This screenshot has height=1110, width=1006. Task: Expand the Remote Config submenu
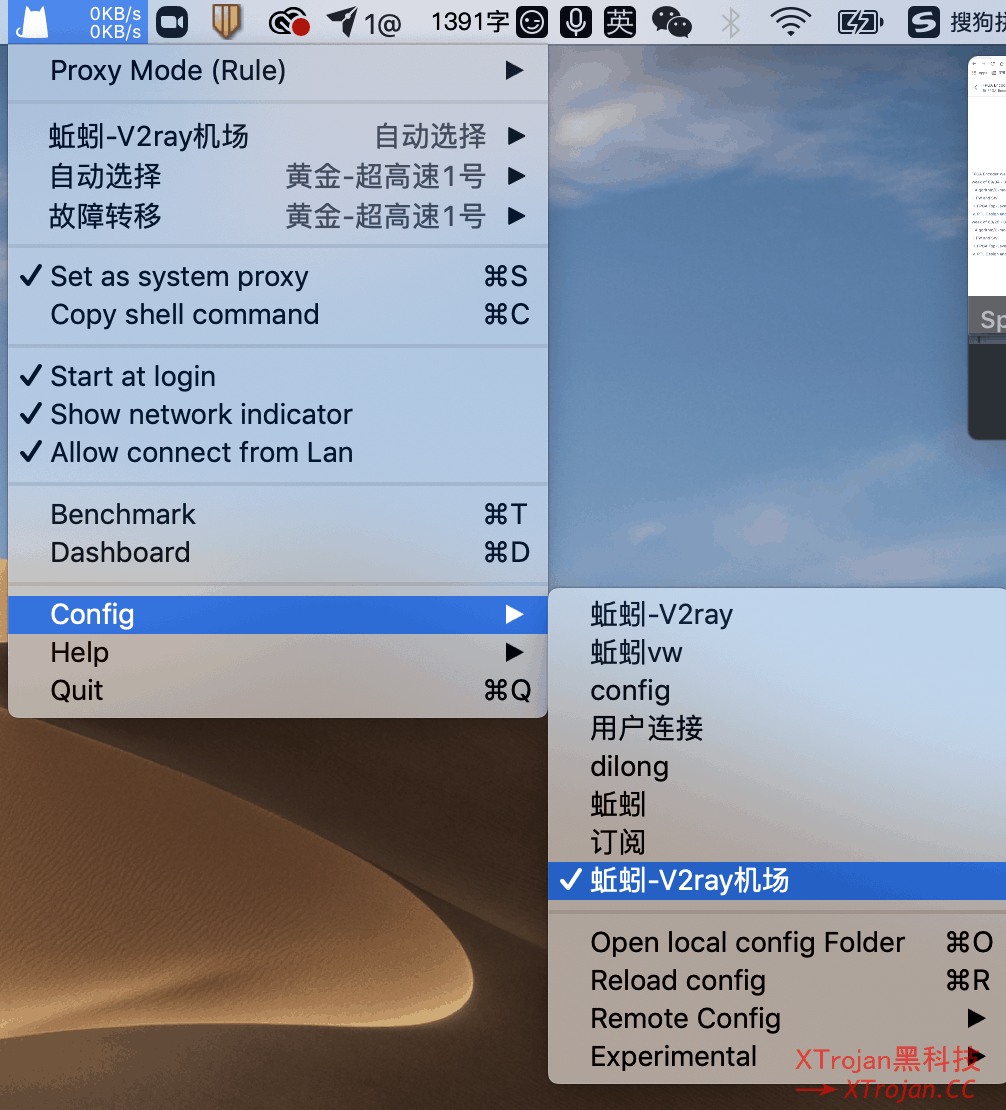(x=777, y=1019)
